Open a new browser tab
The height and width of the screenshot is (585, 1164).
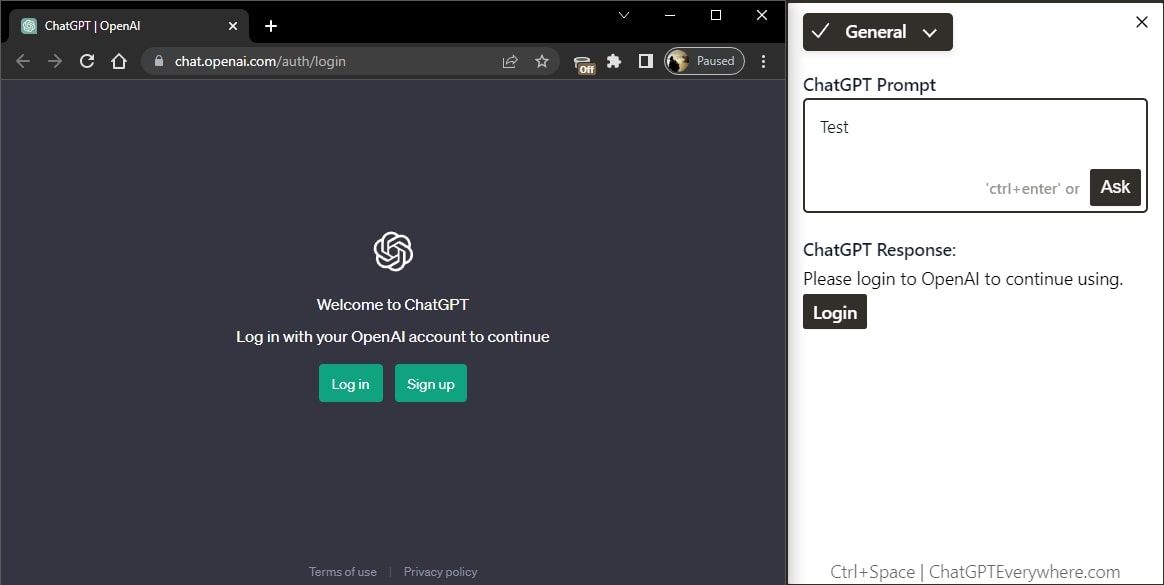pyautogui.click(x=271, y=26)
